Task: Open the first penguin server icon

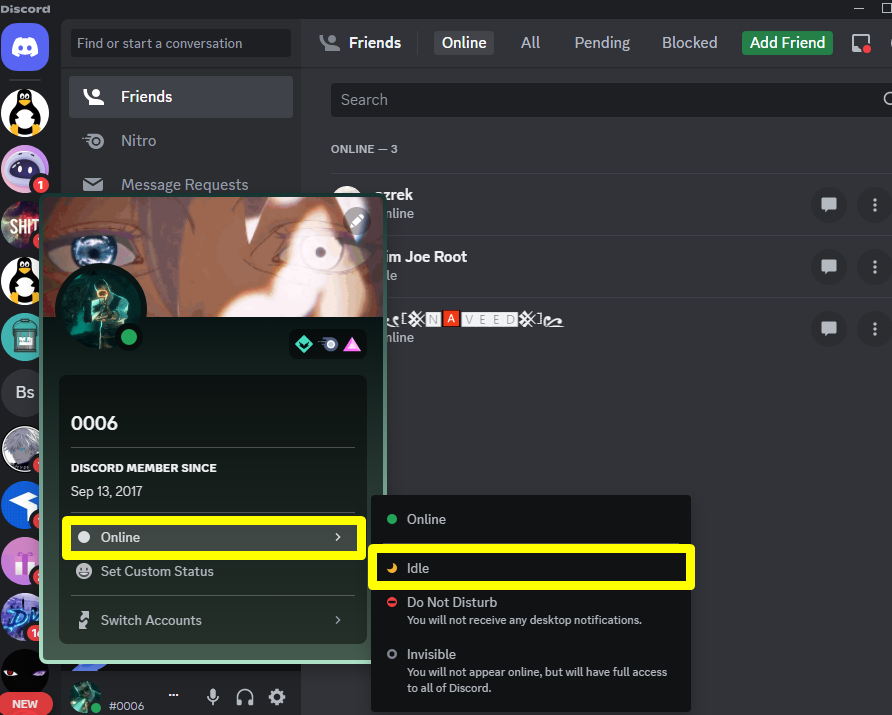Action: pyautogui.click(x=25, y=113)
